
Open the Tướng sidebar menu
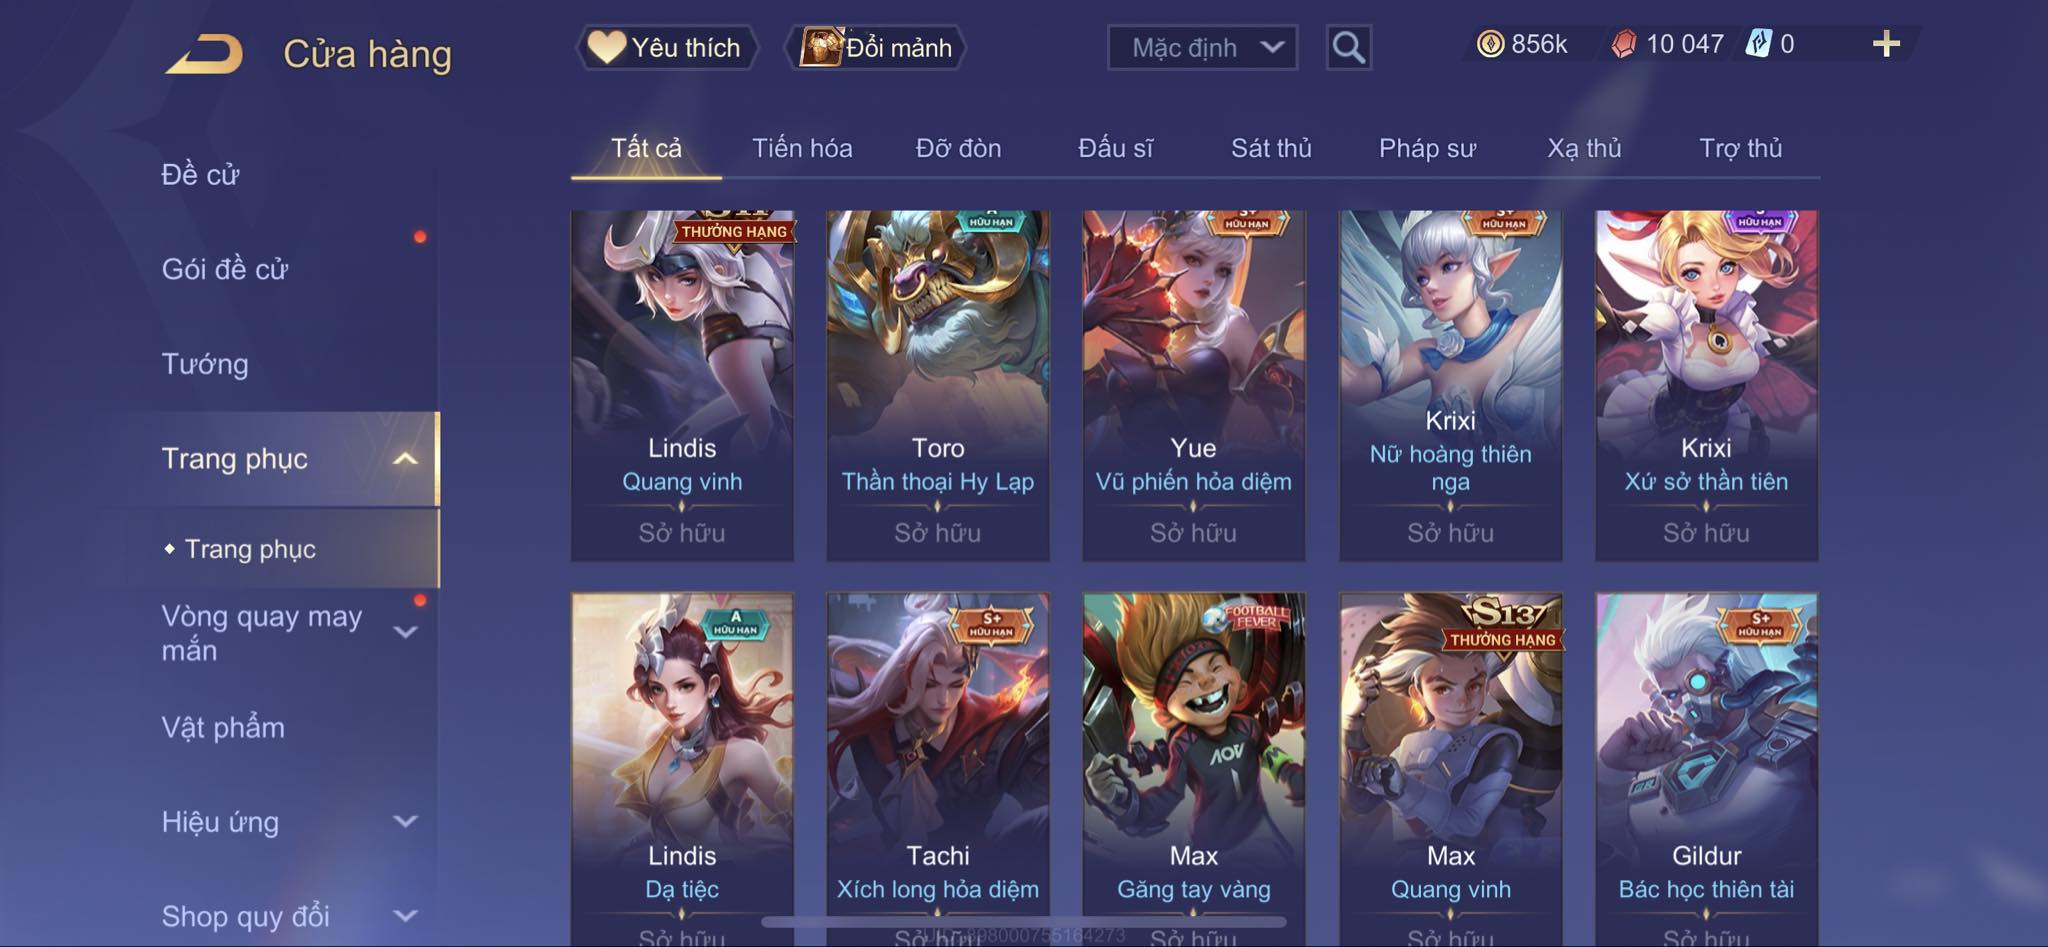tap(205, 364)
